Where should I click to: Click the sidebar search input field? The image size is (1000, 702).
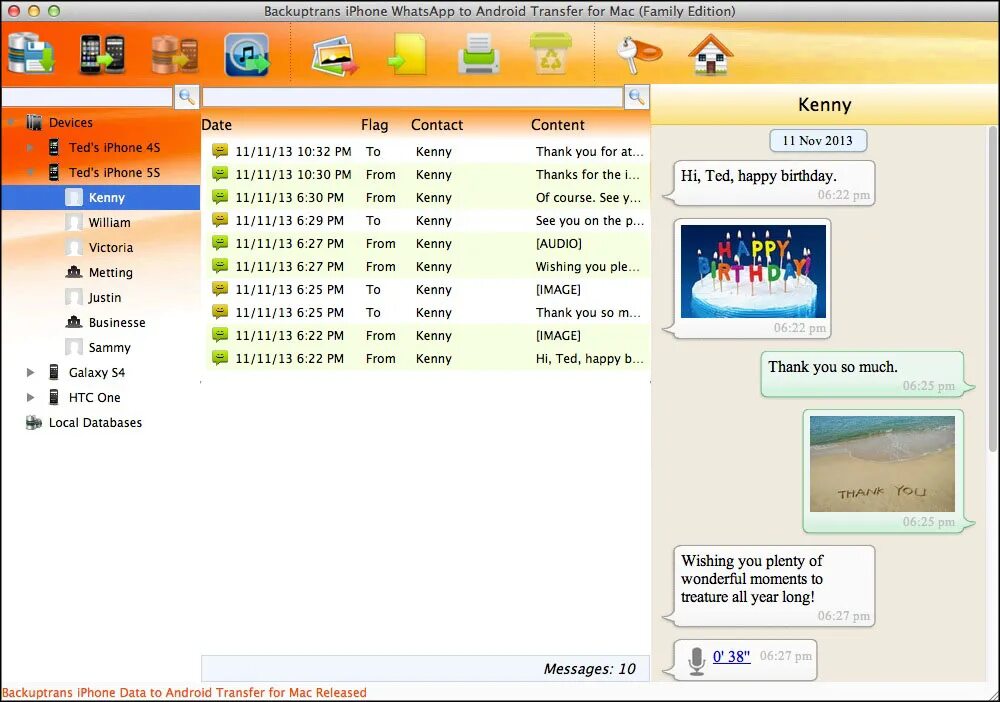(x=87, y=97)
